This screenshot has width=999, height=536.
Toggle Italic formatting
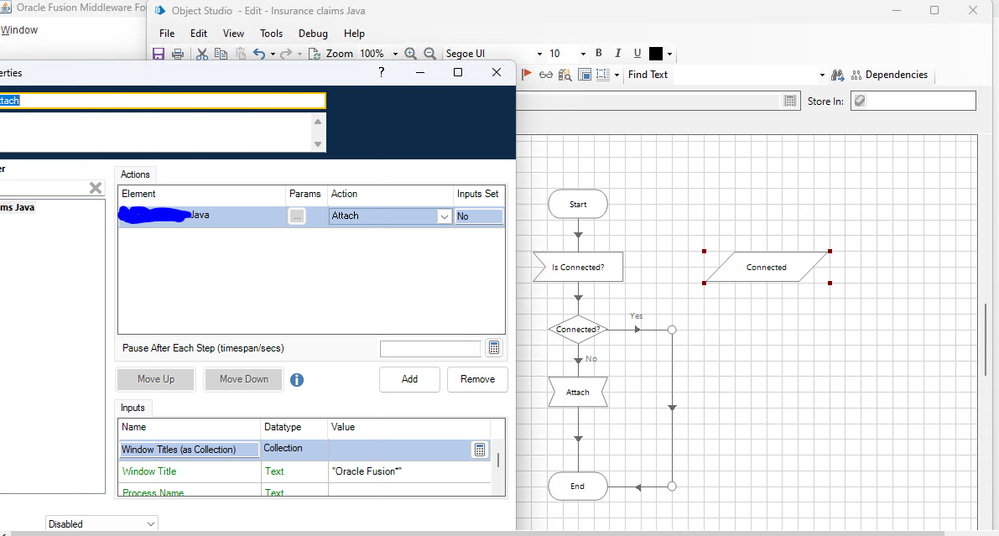(x=618, y=54)
